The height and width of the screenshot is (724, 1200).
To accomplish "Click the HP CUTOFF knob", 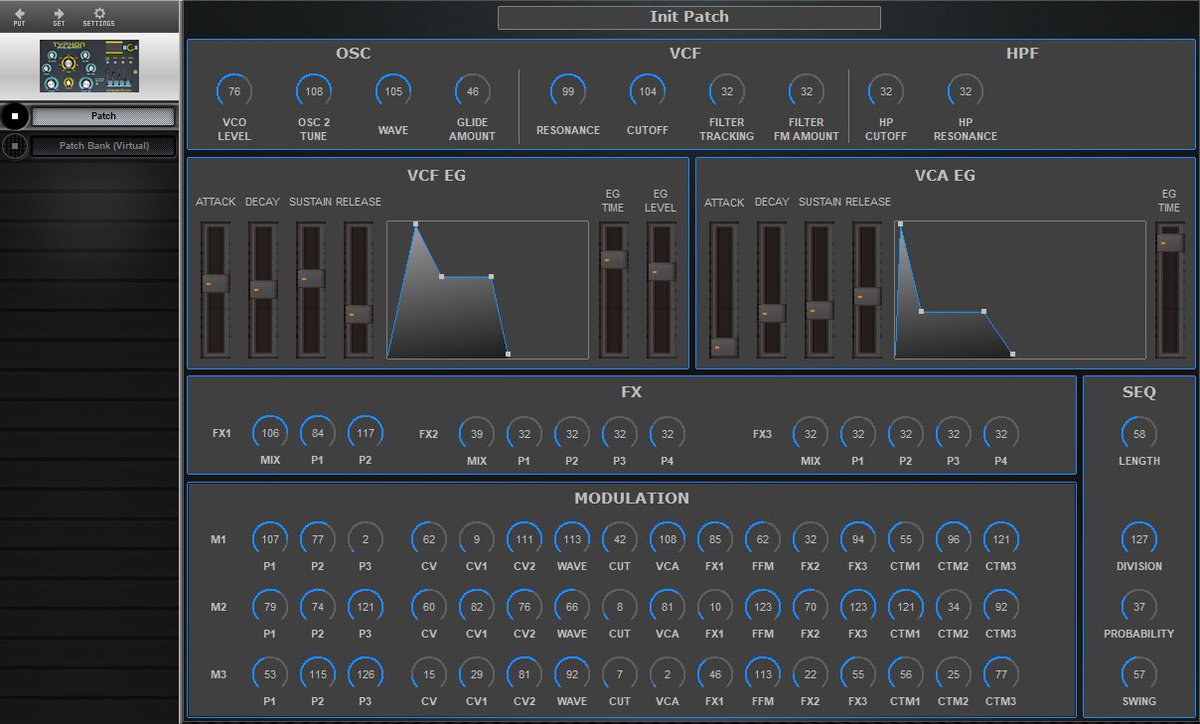I will tap(886, 92).
